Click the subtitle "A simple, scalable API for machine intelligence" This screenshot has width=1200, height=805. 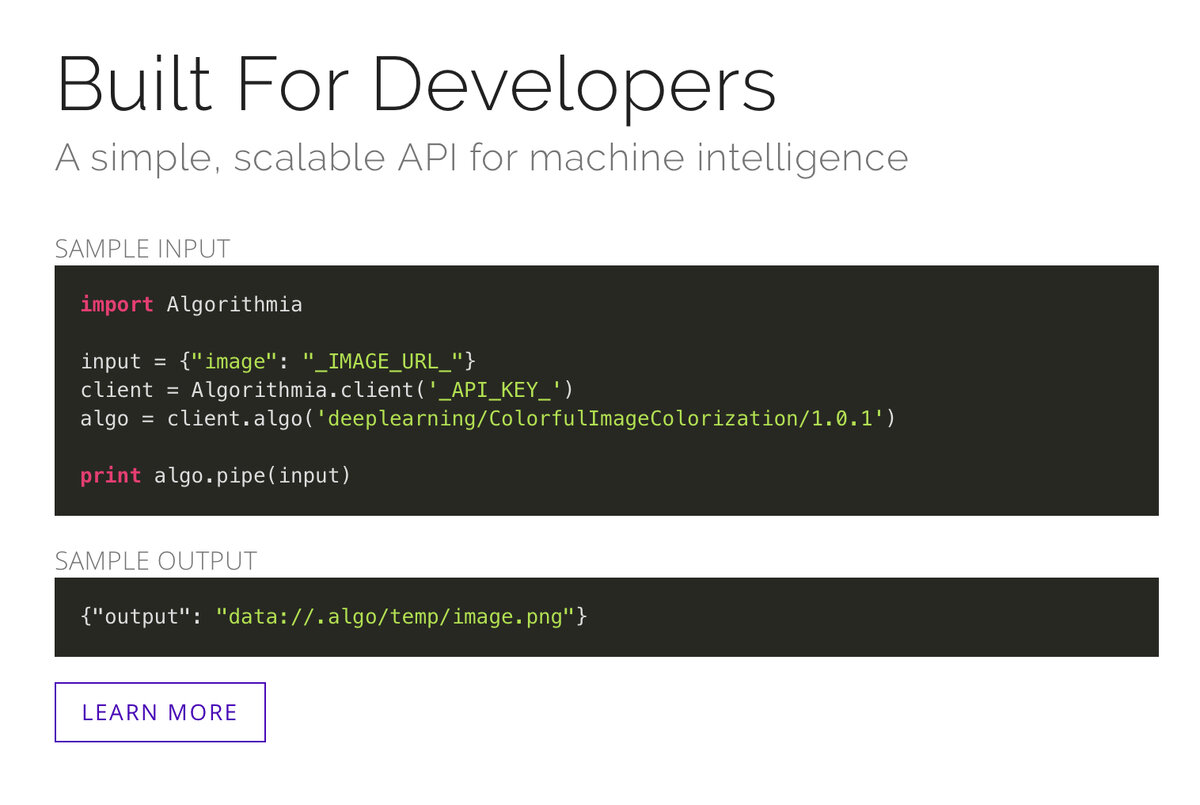point(481,159)
